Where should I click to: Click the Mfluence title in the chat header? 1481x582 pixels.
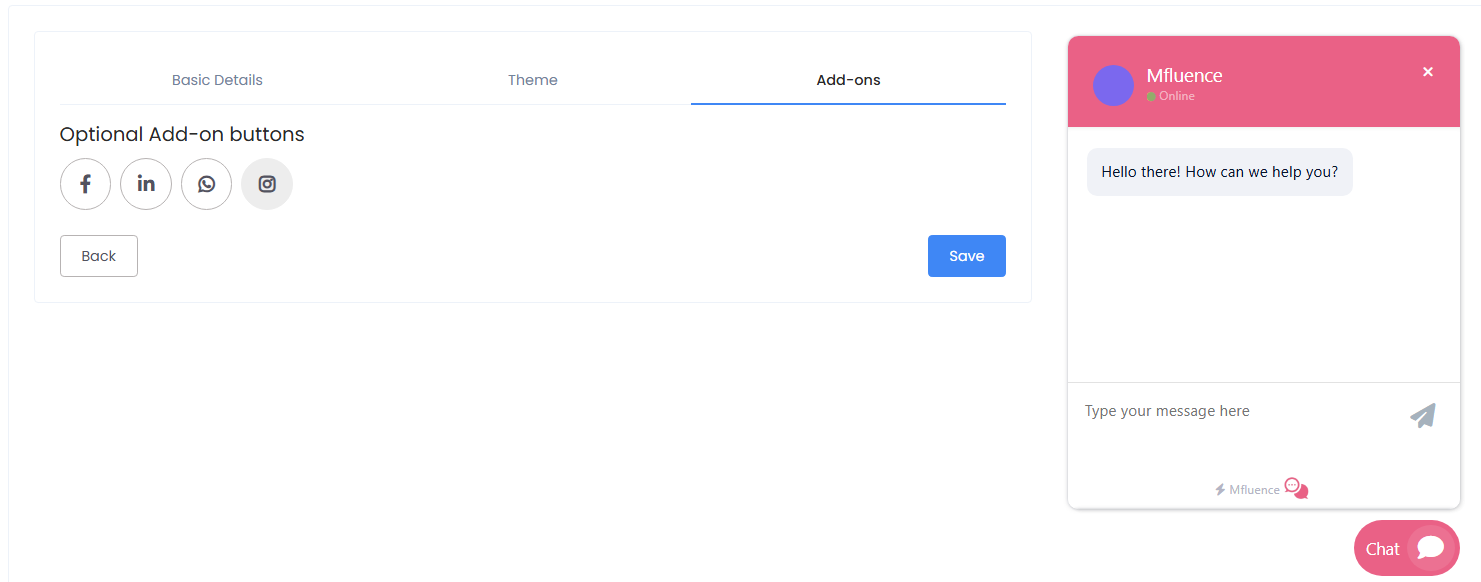pos(1185,75)
